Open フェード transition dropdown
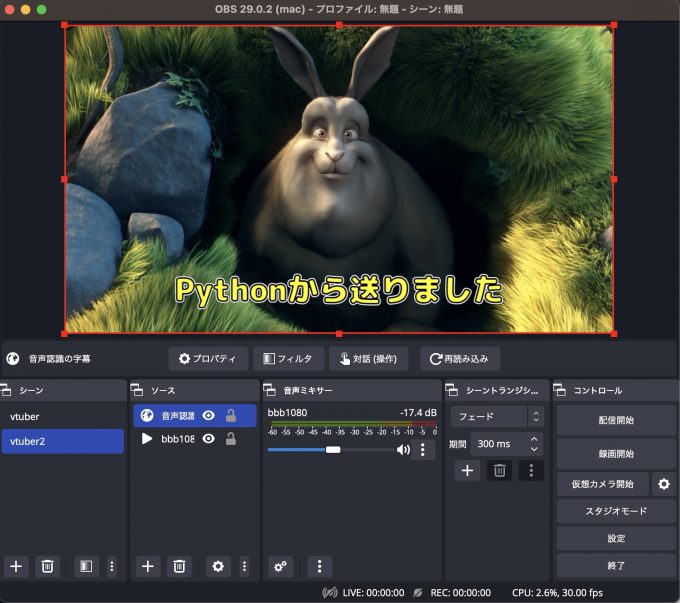This screenshot has width=680, height=603. [x=497, y=416]
